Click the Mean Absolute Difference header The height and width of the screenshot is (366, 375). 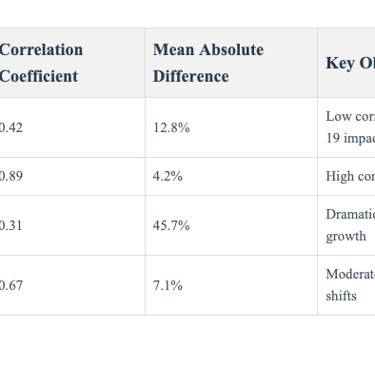click(231, 63)
